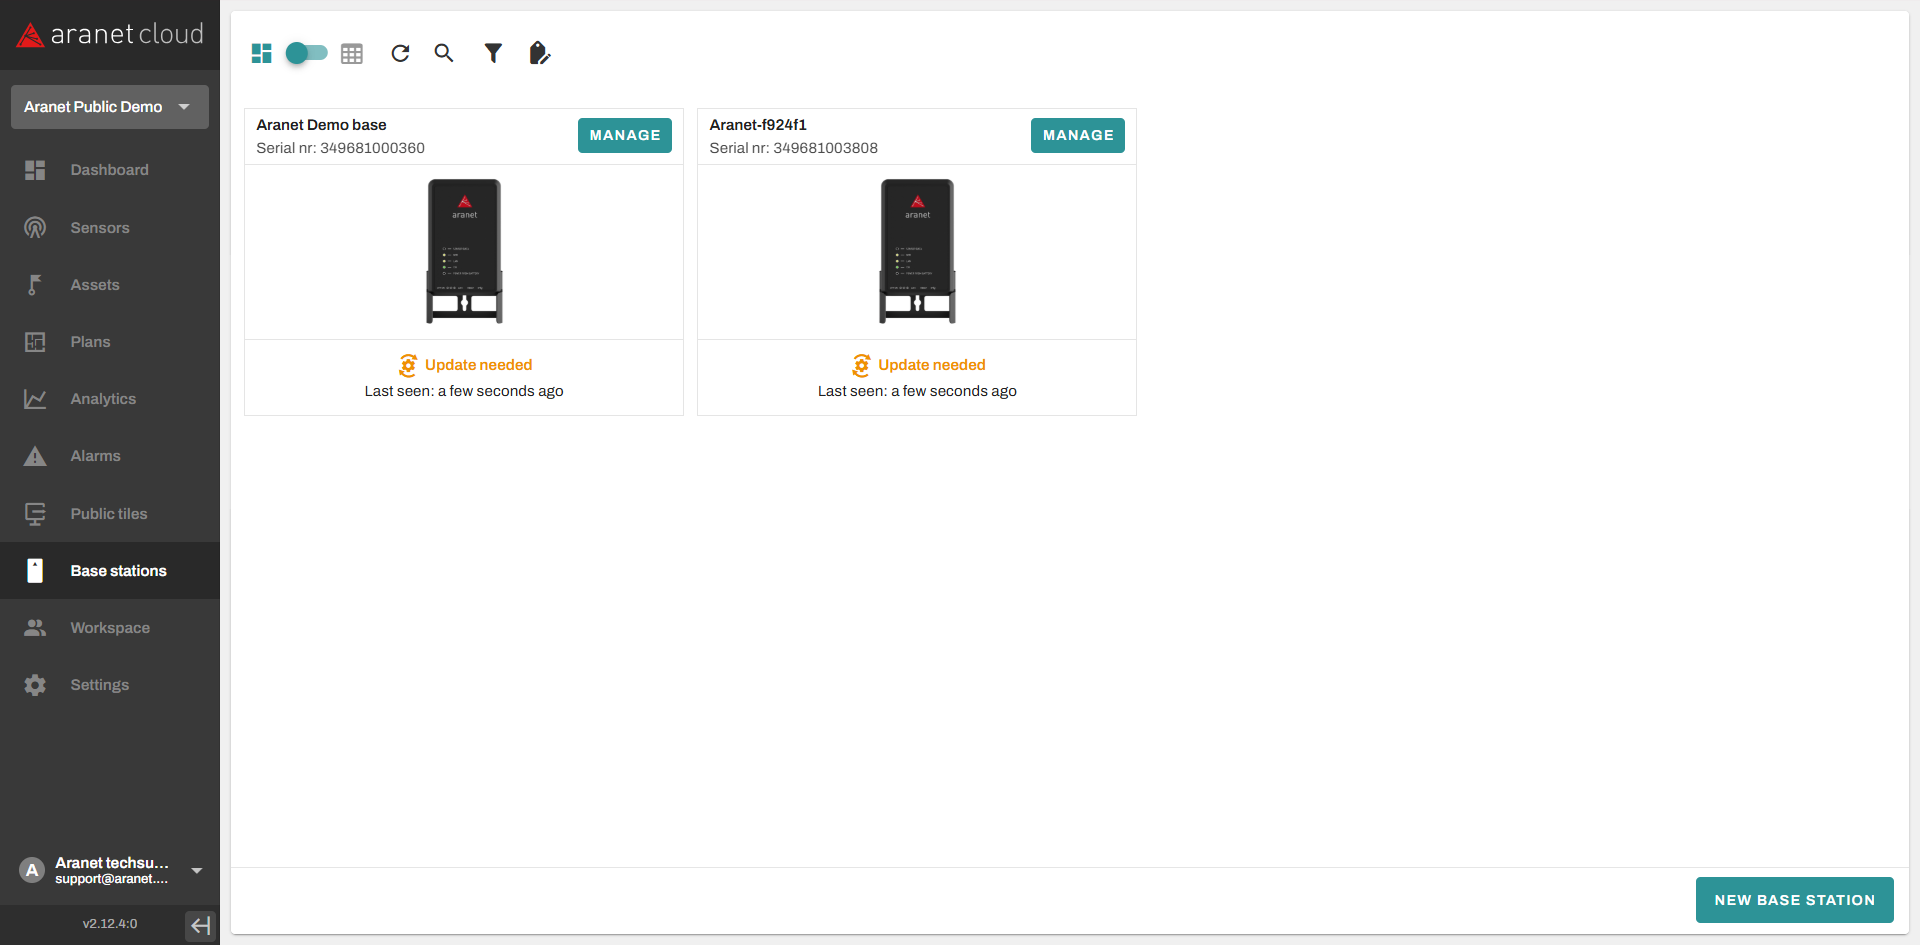Viewport: 1920px width, 945px height.
Task: Expand the Aranet Public Demo workspace dropdown
Action: coord(110,107)
